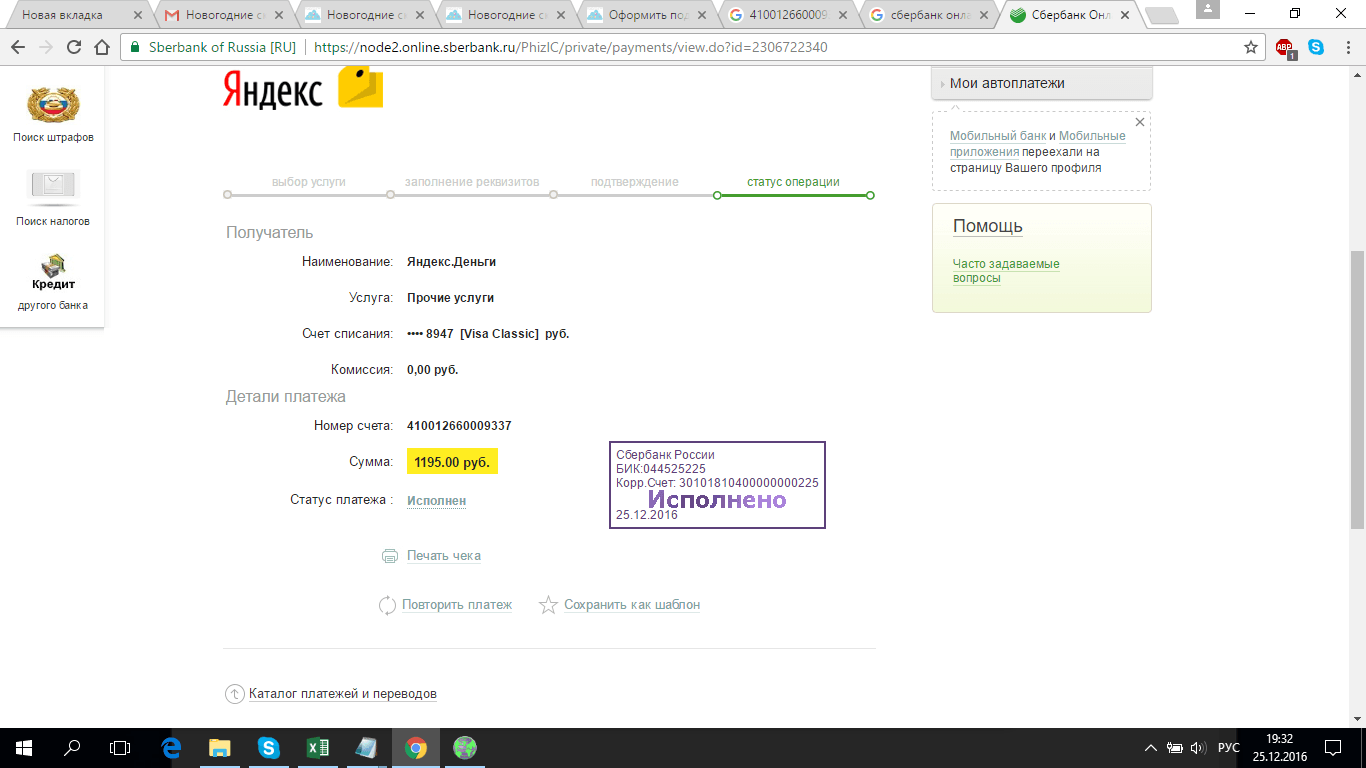Open the Мобильные приложения link

pyautogui.click(x=1038, y=144)
